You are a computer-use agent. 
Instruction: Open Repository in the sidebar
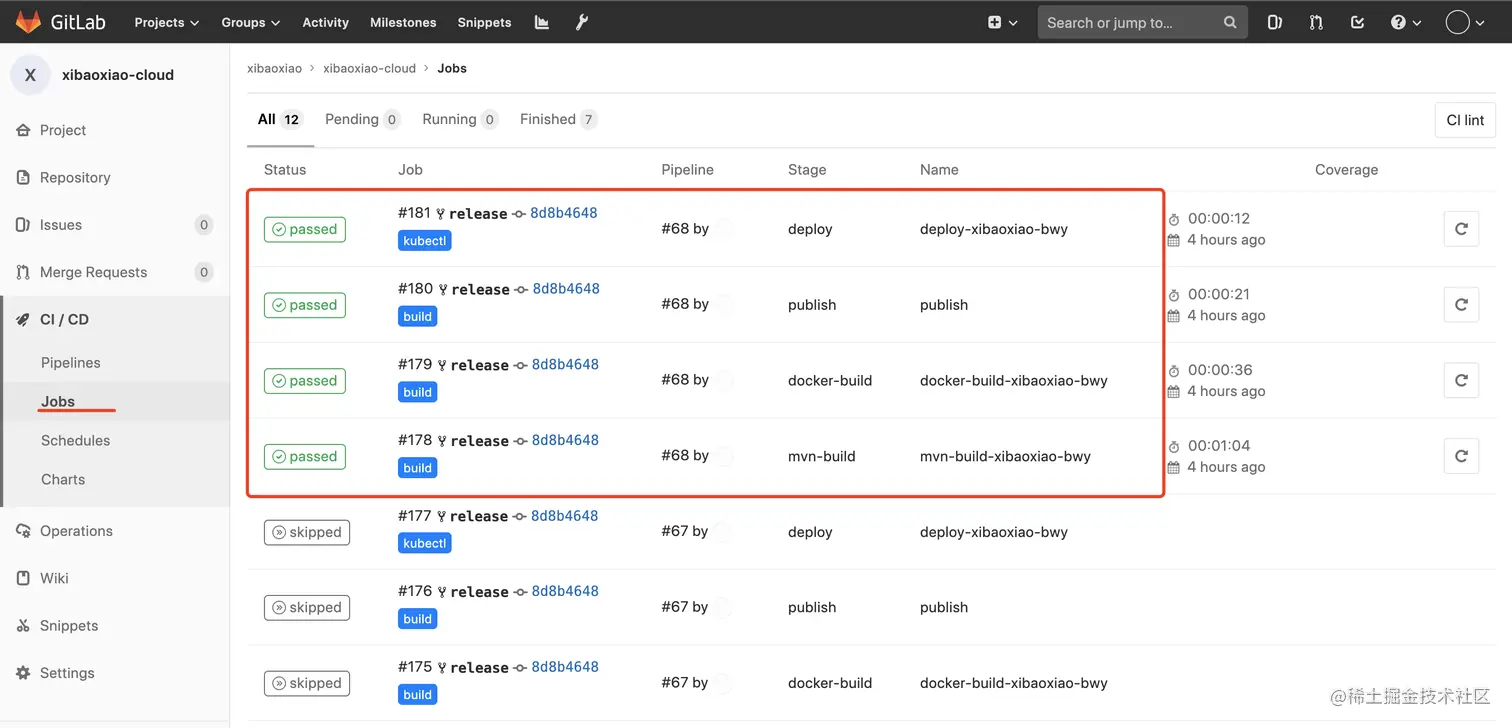pos(75,177)
